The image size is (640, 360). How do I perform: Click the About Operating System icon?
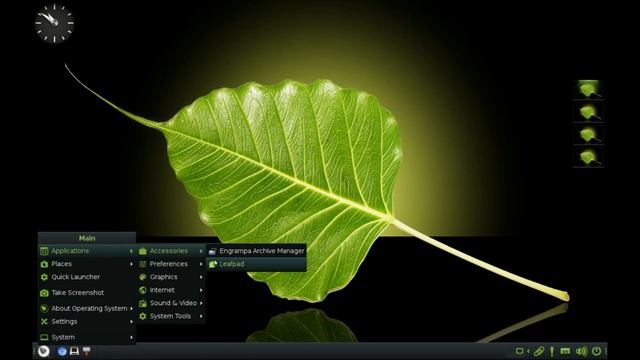(44, 309)
